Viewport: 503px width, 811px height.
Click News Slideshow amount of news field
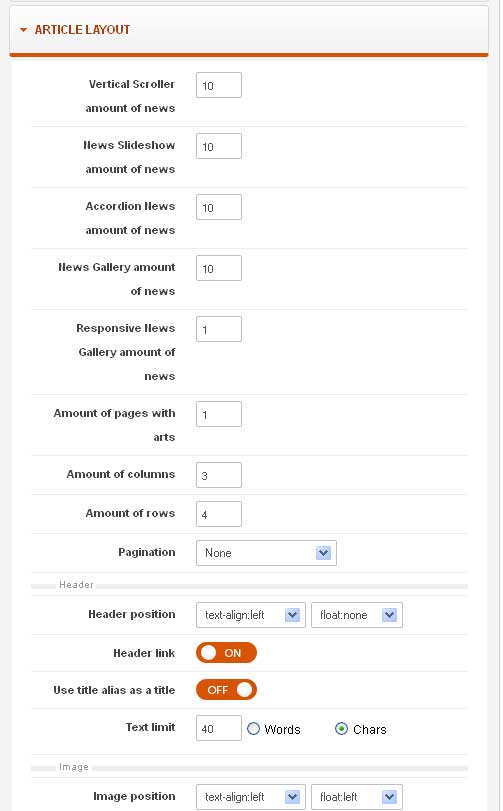(x=219, y=146)
